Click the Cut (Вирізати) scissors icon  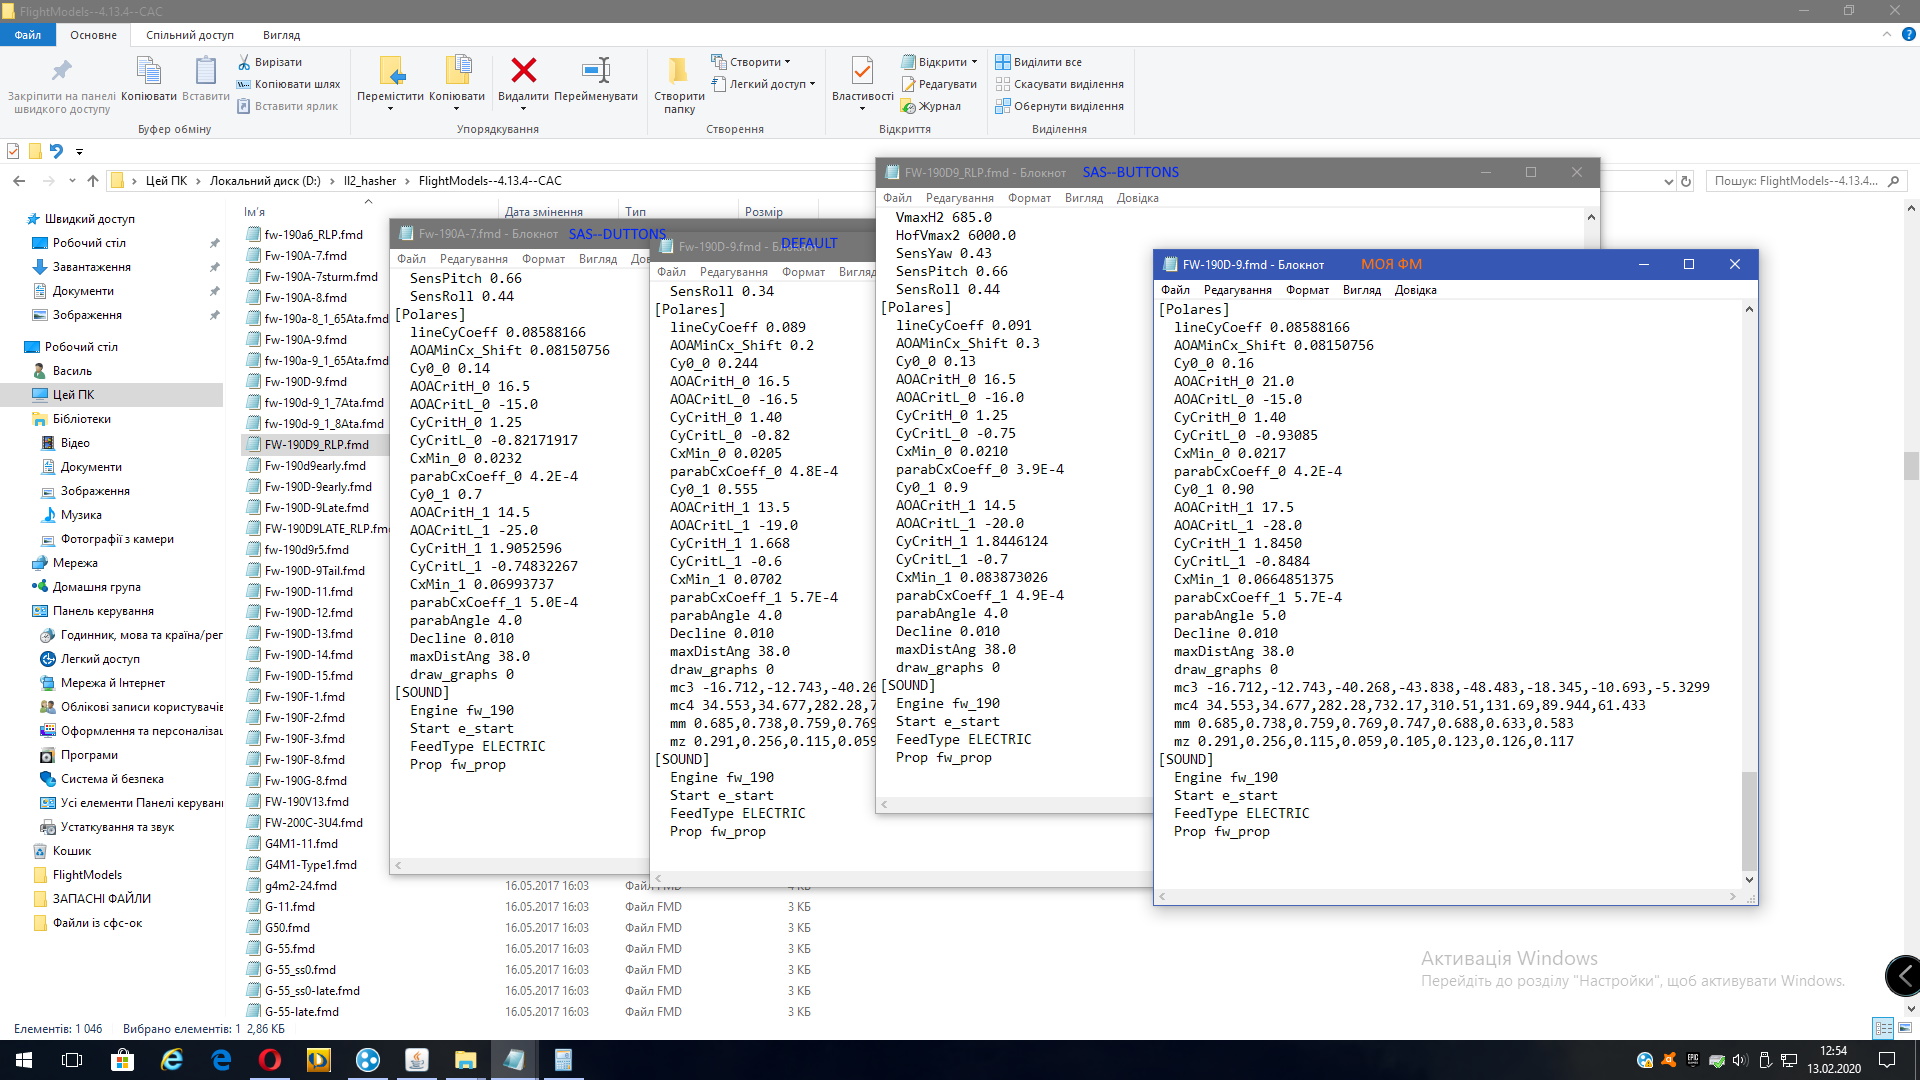(x=244, y=62)
